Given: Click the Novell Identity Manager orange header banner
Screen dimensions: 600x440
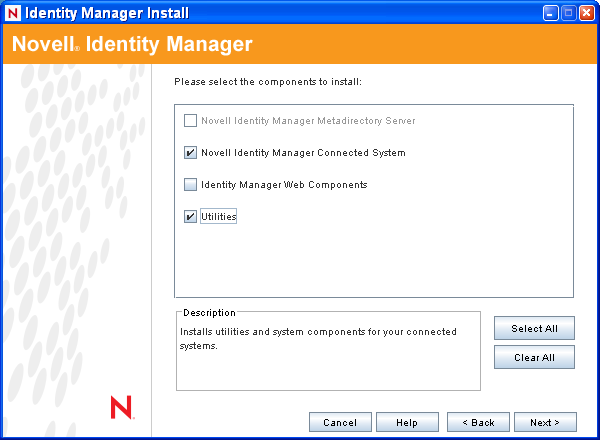Looking at the screenshot, I should pyautogui.click(x=300, y=45).
